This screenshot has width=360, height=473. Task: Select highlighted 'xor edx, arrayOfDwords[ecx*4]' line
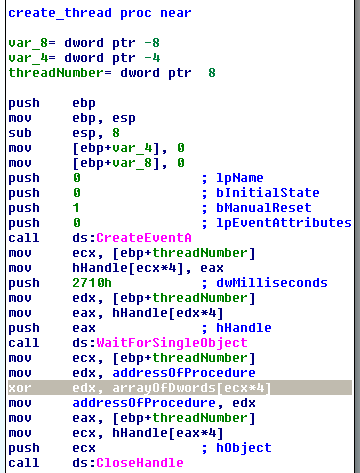[x=180, y=388]
